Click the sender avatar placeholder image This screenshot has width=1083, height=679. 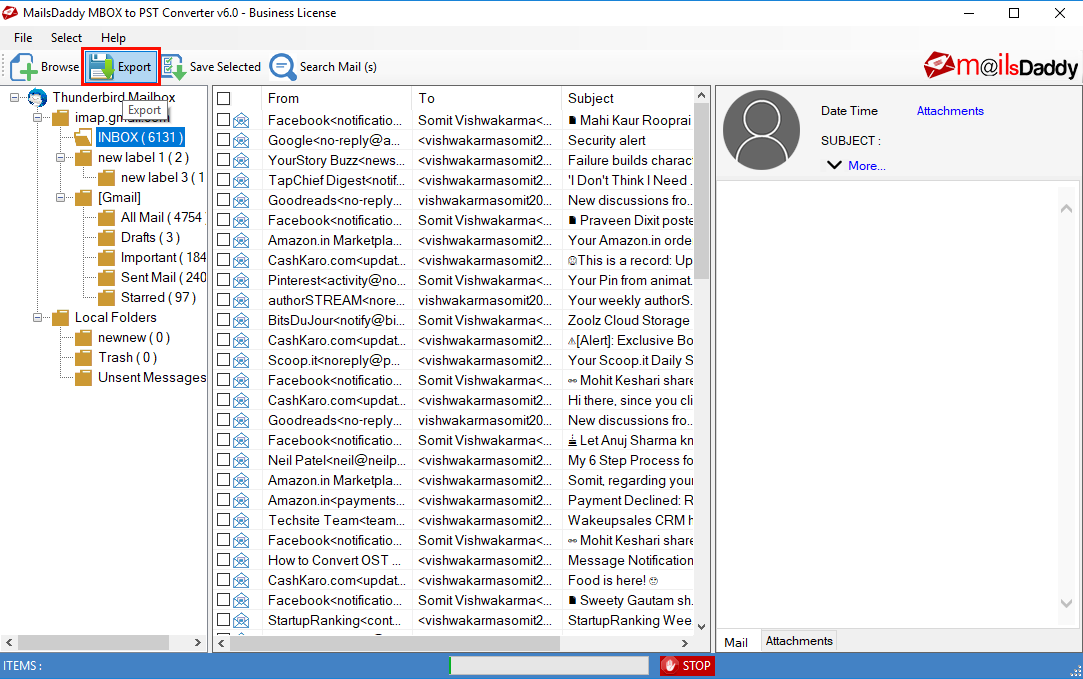[x=761, y=130]
